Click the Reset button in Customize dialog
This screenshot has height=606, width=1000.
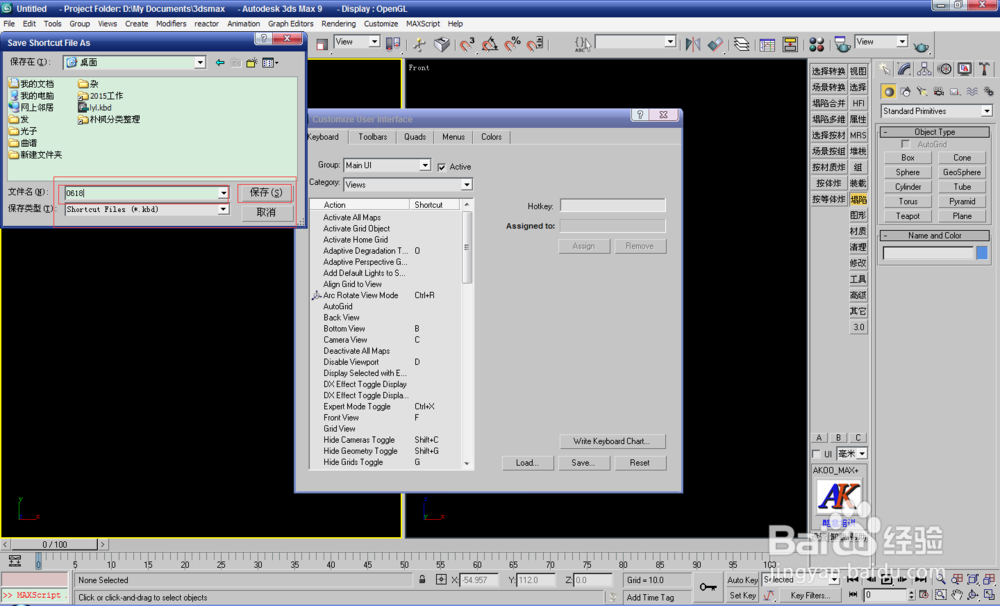click(x=640, y=462)
